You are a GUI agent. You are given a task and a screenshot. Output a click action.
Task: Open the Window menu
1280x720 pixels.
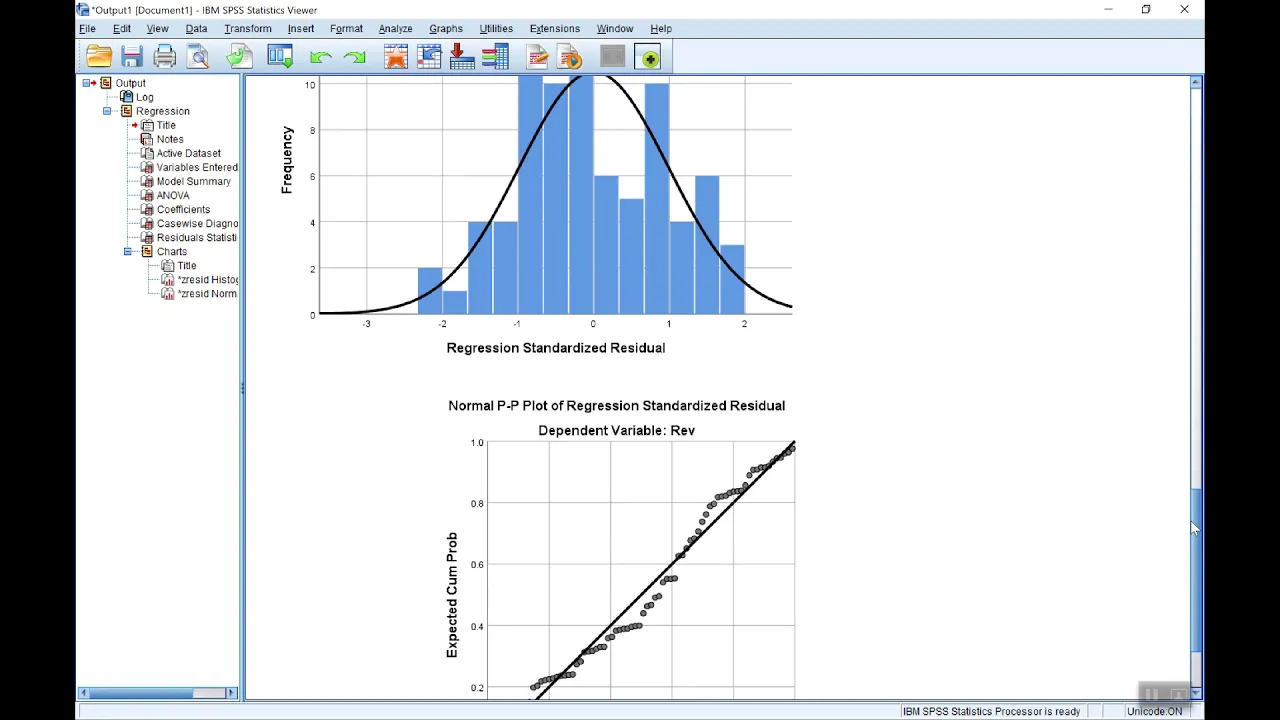coord(615,29)
